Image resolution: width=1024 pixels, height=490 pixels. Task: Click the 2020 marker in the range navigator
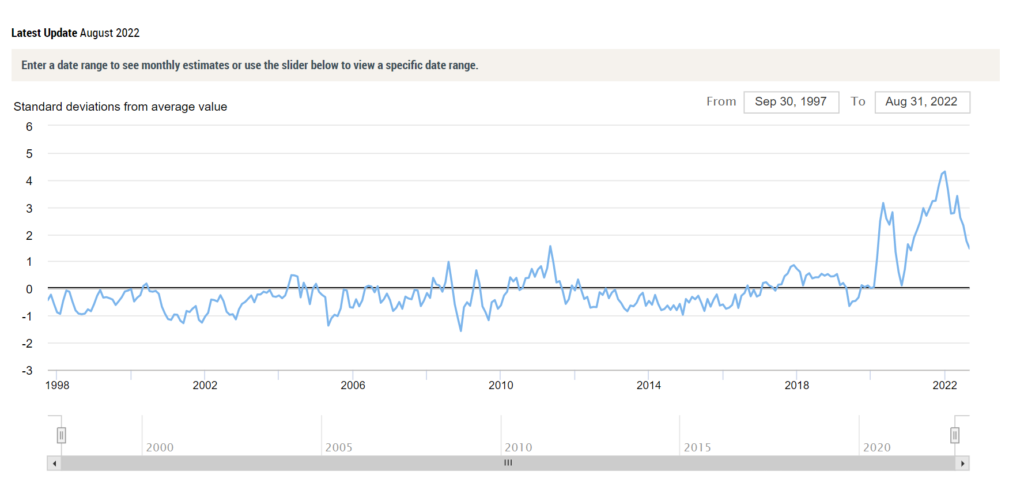(x=876, y=448)
